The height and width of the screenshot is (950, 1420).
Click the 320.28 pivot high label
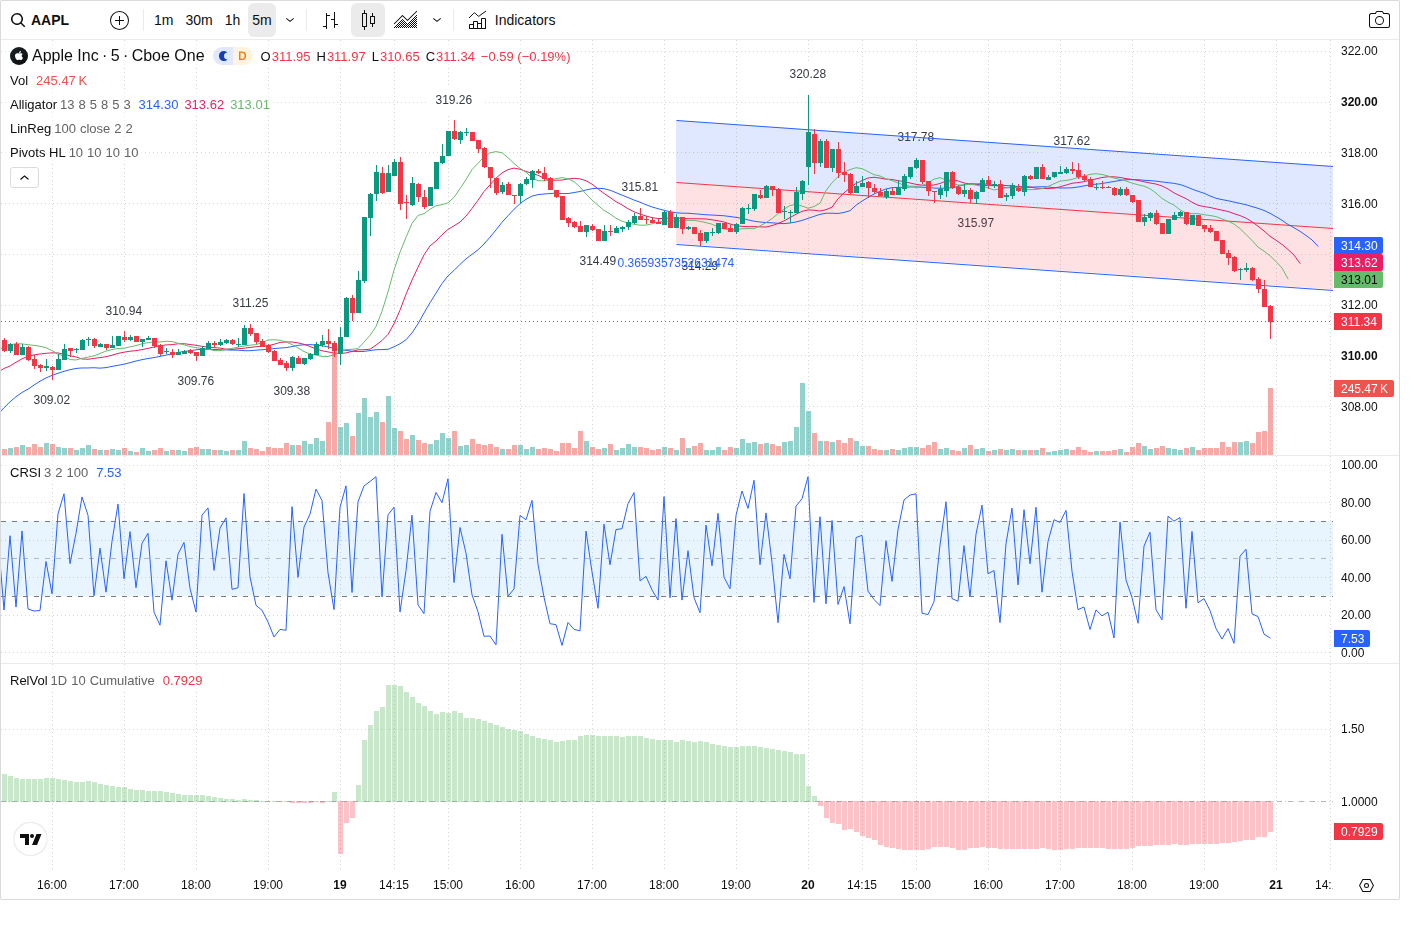(808, 74)
